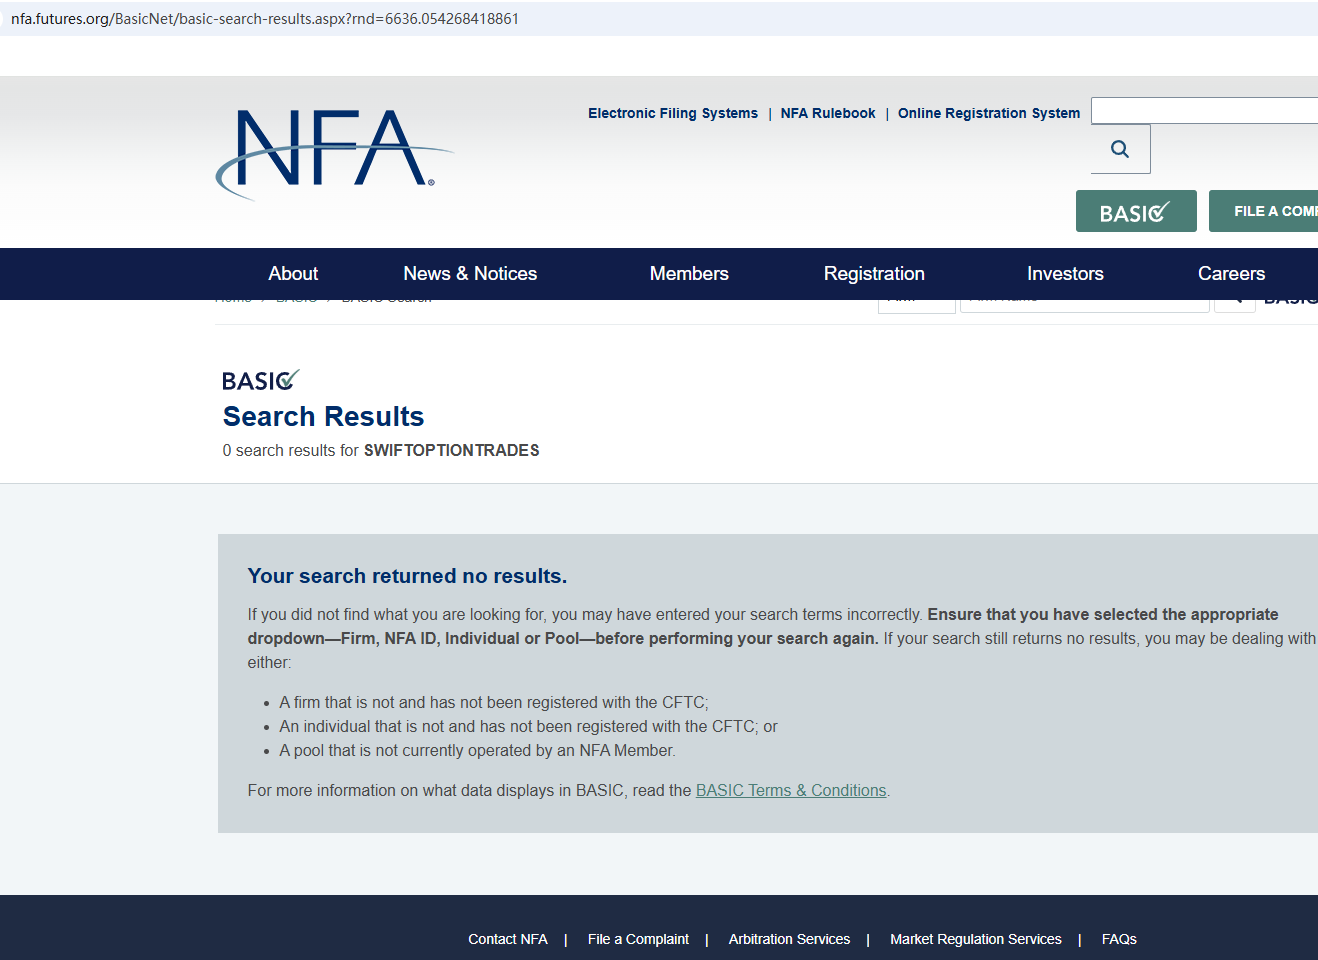Click bullet about firm not registered with CFTC
Image resolution: width=1318 pixels, height=960 pixels.
494,702
